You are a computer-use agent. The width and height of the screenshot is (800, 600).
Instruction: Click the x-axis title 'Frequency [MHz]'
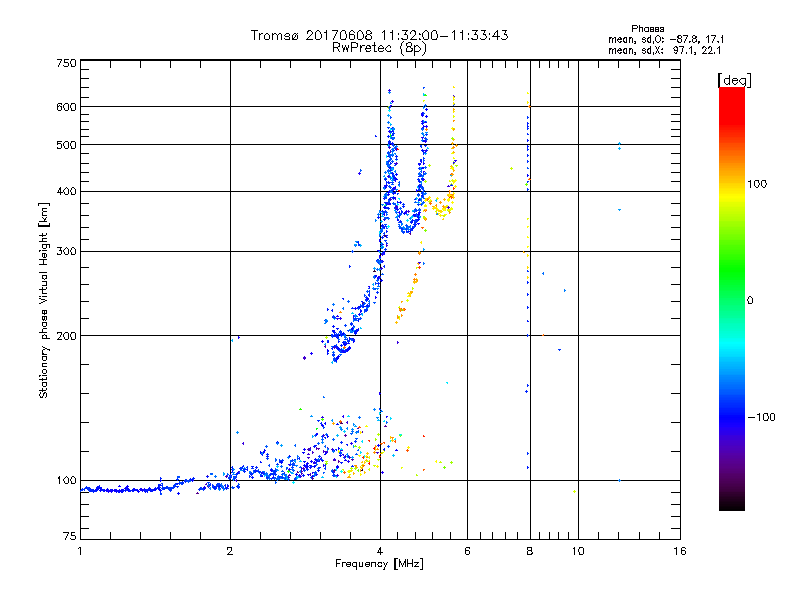(x=379, y=564)
